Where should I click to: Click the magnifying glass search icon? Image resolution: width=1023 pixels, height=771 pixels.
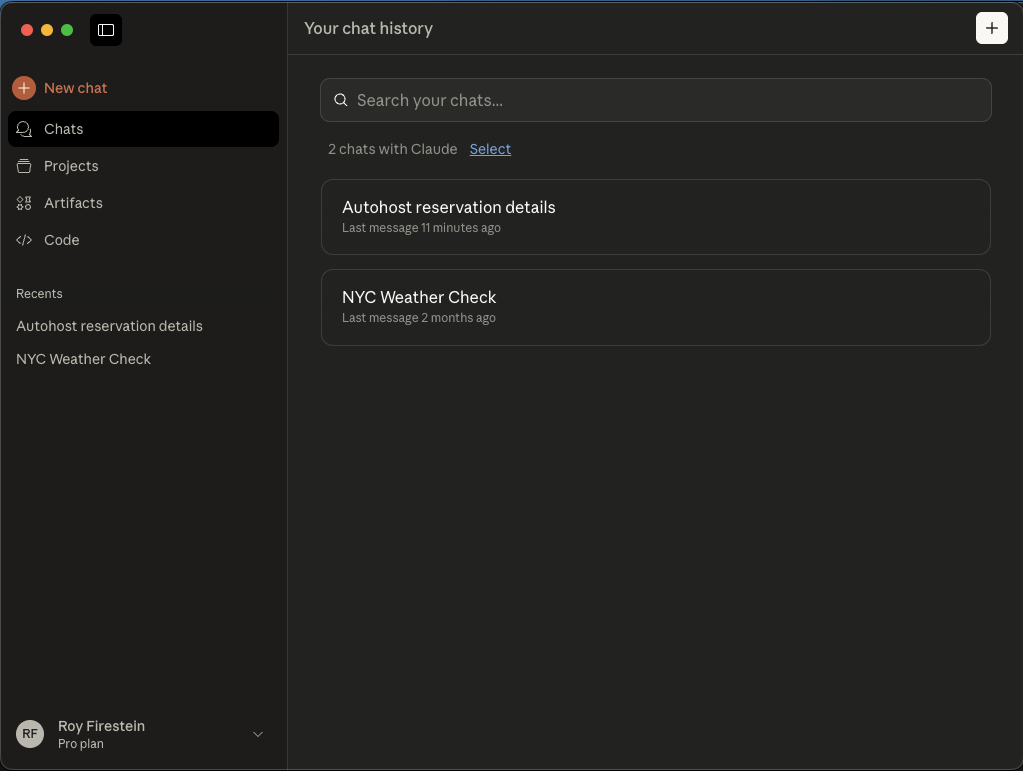341,100
